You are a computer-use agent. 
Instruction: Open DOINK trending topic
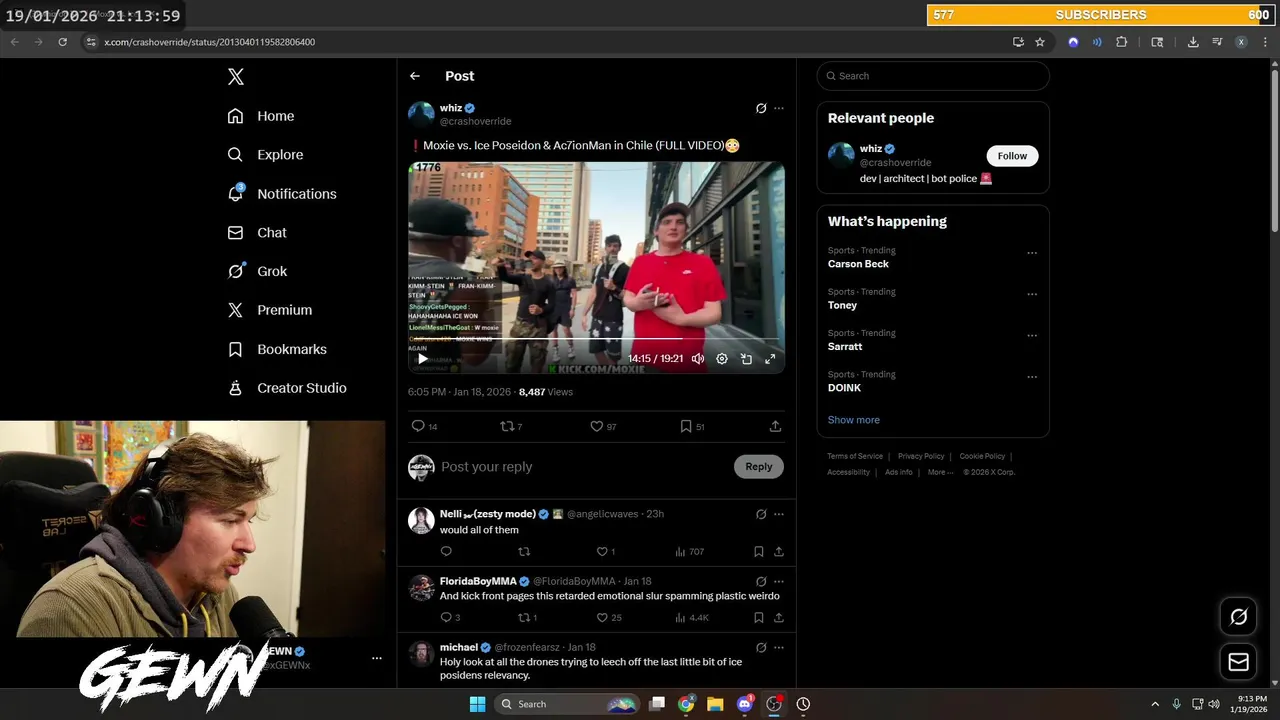pos(844,387)
